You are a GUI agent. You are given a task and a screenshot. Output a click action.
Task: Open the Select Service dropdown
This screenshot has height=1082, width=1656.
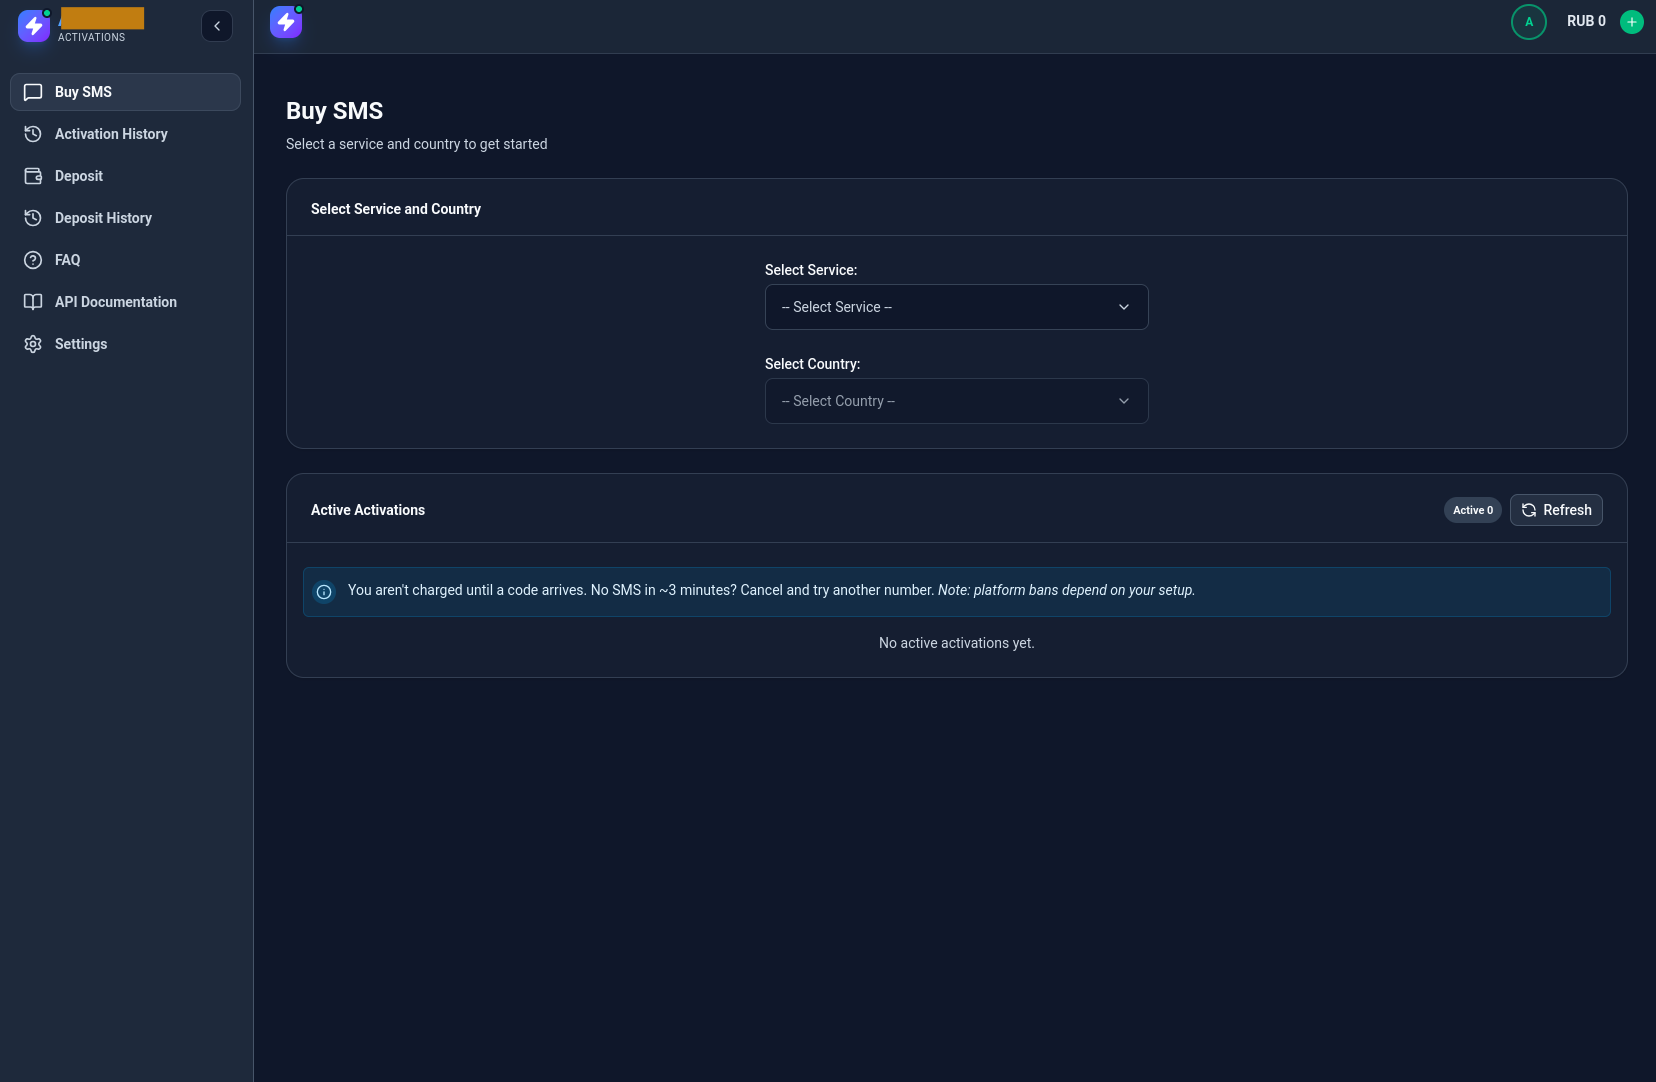[956, 307]
